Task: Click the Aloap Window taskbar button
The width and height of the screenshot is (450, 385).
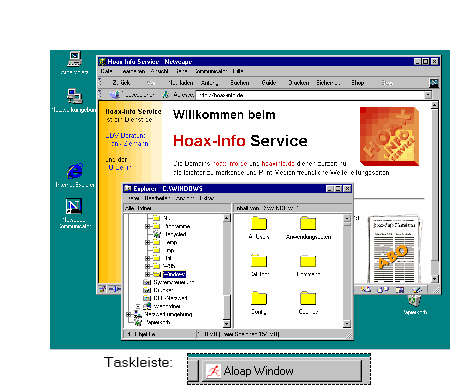Action: pos(281,371)
